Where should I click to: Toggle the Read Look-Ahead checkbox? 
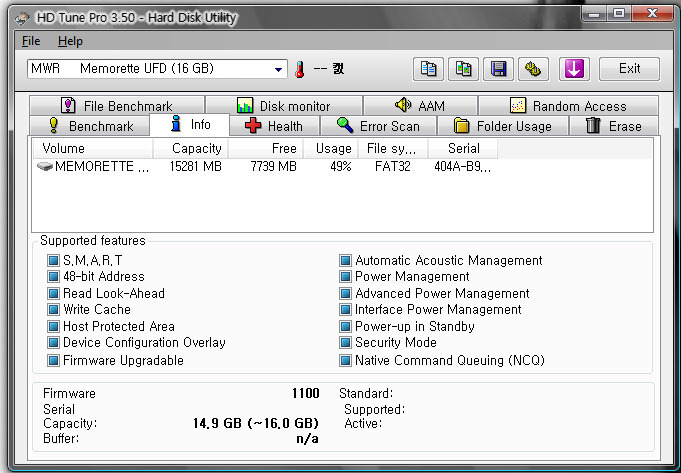click(53, 294)
